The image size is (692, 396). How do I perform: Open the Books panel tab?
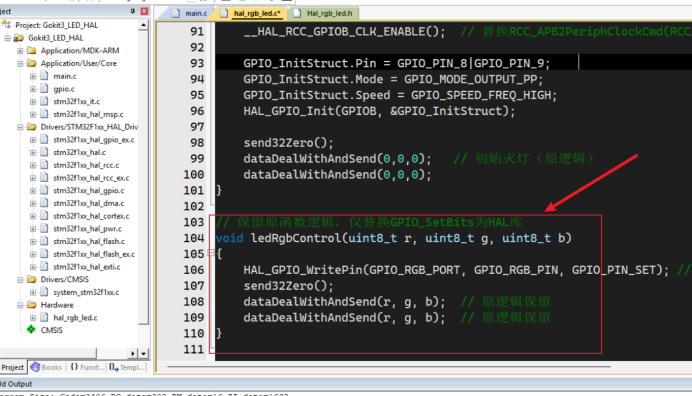pyautogui.click(x=46, y=367)
